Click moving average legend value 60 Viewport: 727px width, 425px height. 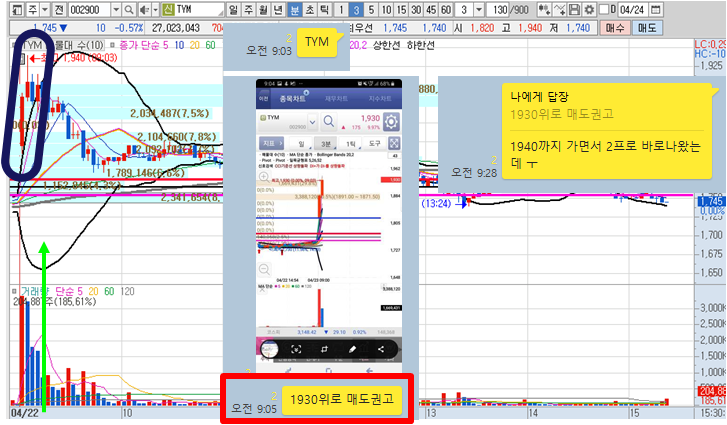[210, 45]
